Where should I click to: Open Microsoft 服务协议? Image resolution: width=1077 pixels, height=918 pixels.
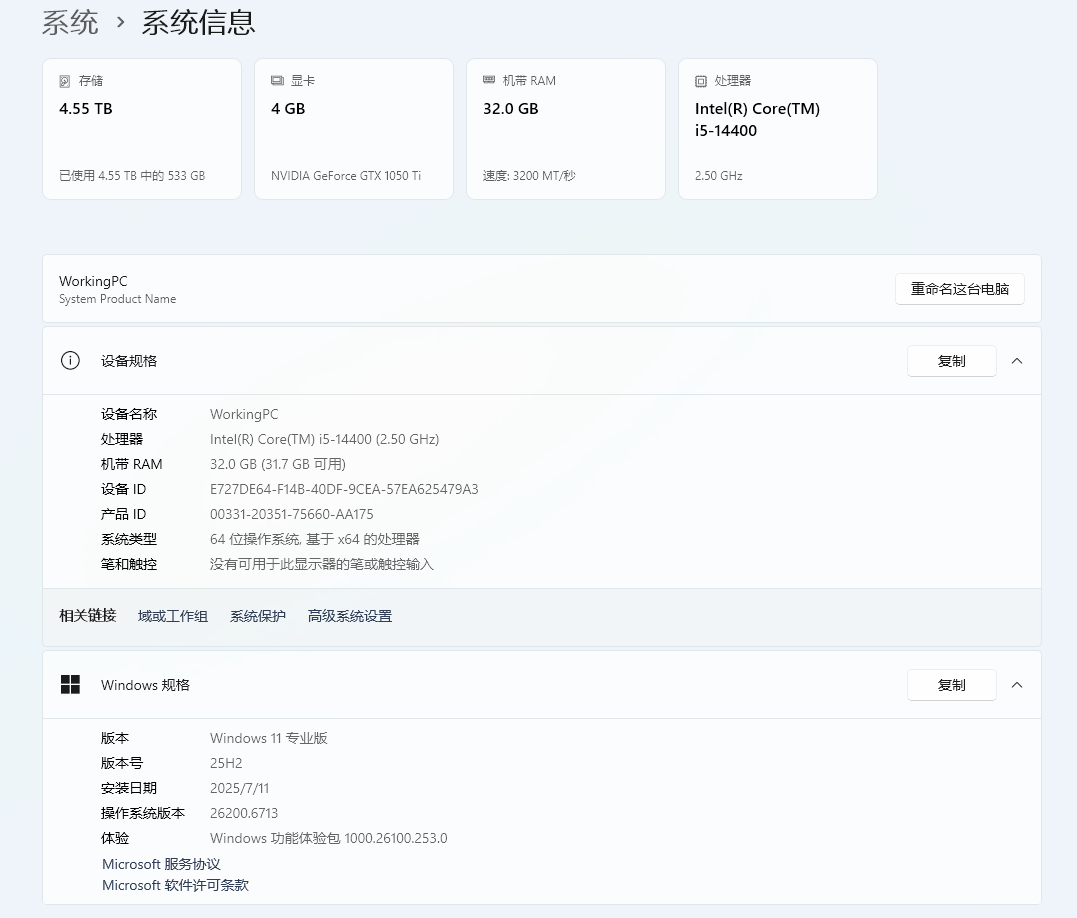(159, 864)
